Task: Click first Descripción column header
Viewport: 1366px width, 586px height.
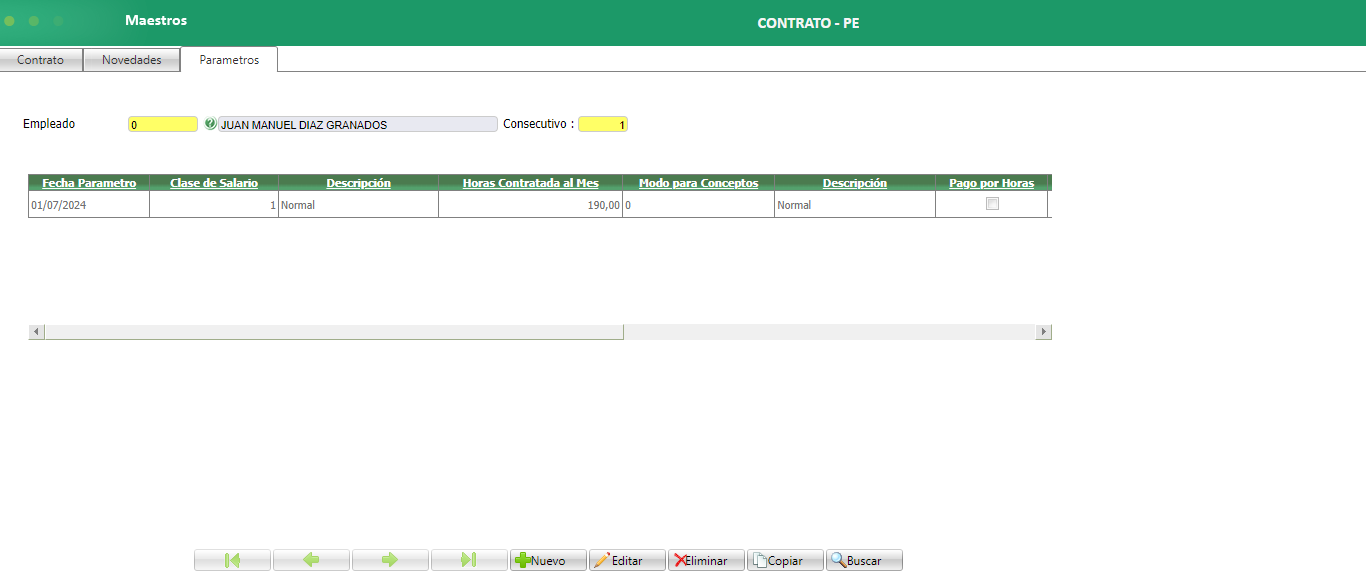Action: pos(358,183)
